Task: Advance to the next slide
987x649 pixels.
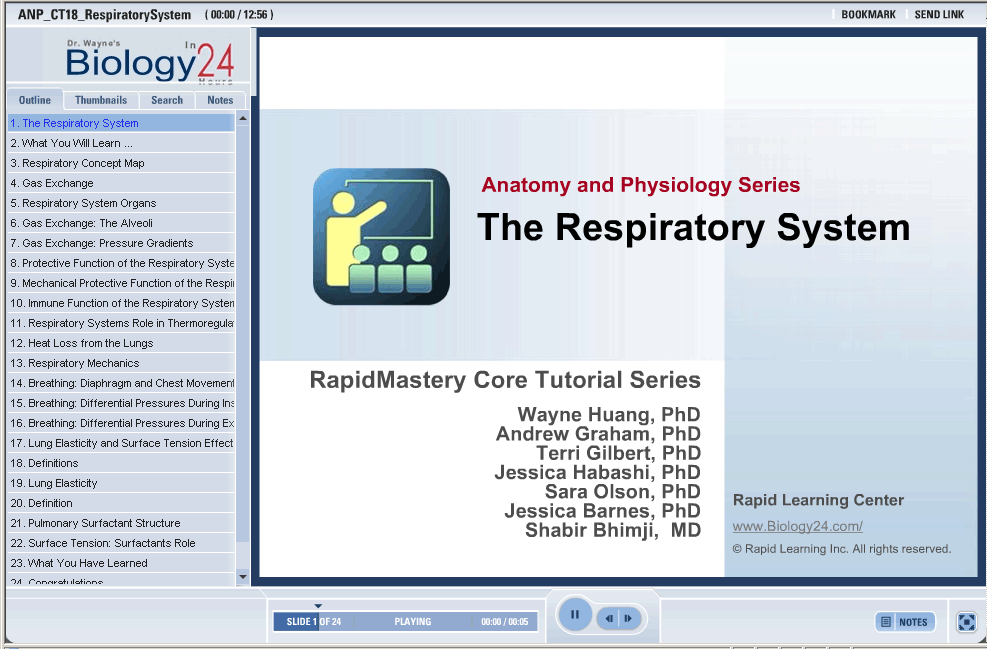Action: pyautogui.click(x=628, y=619)
